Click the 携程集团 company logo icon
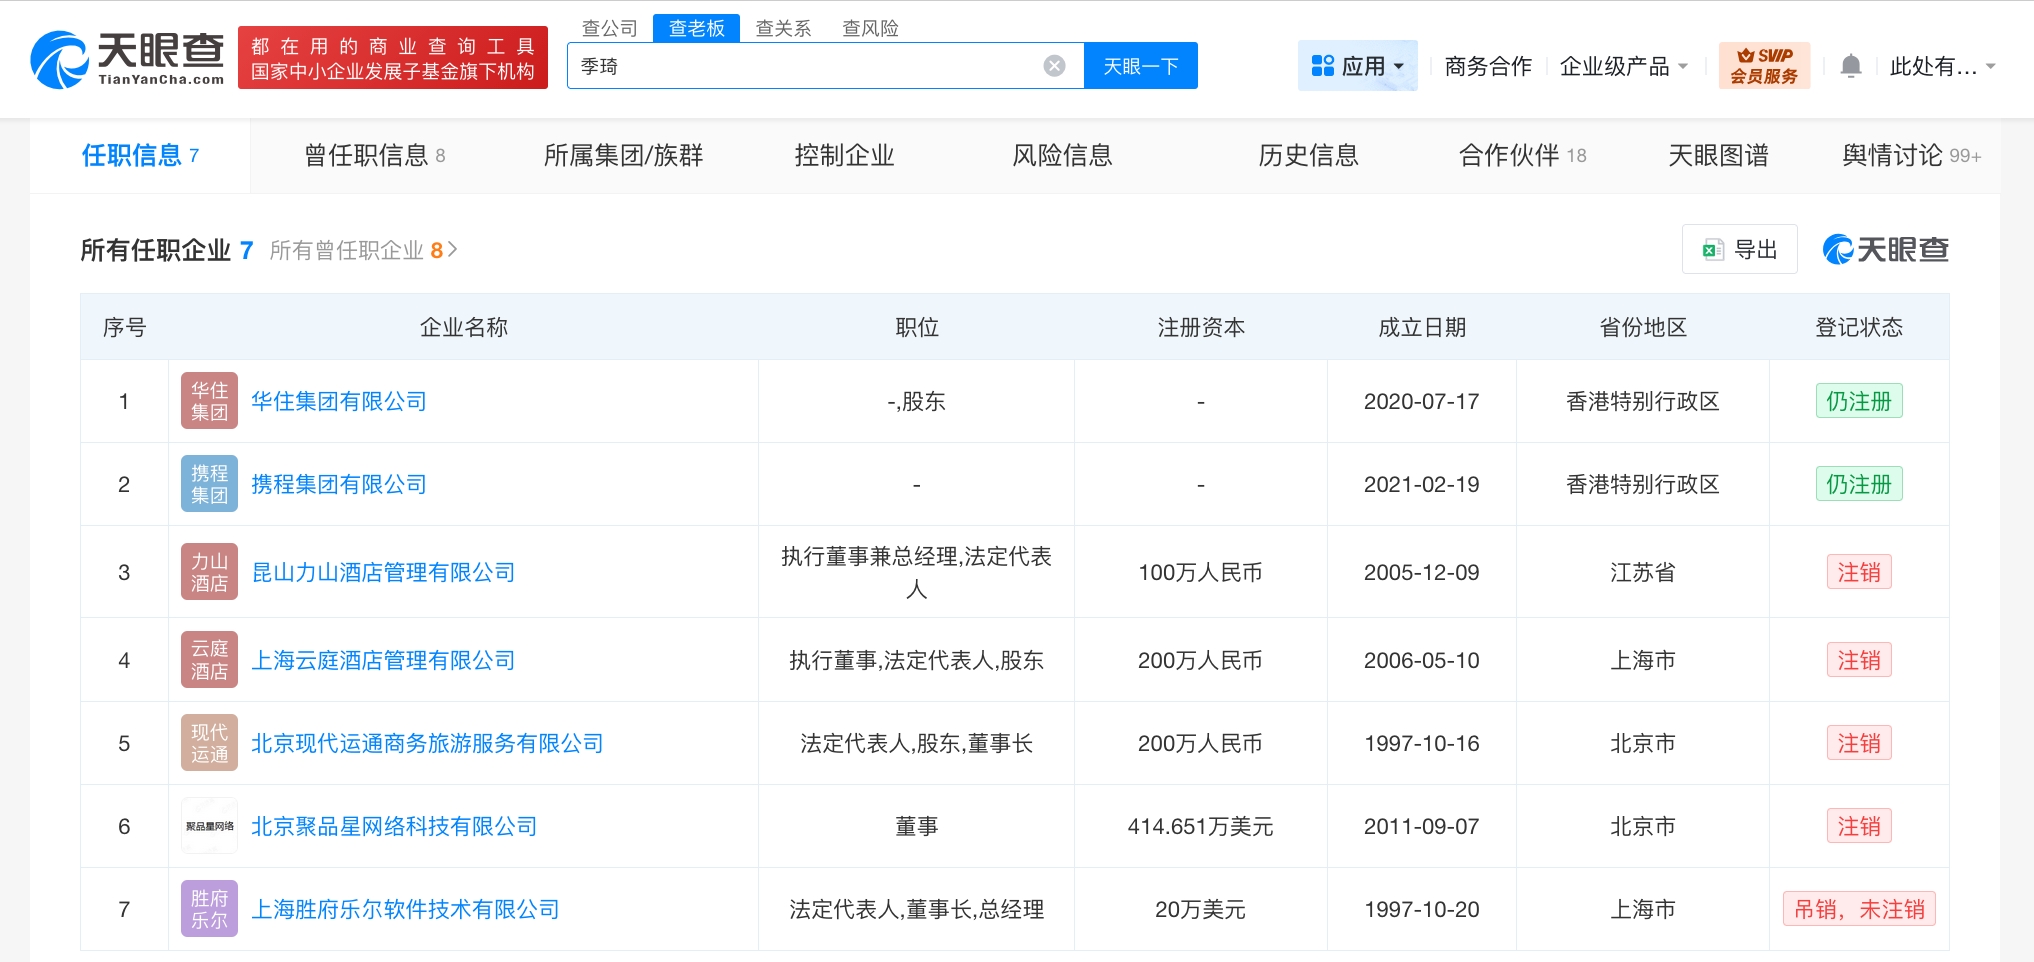This screenshot has height=962, width=2034. (x=209, y=484)
